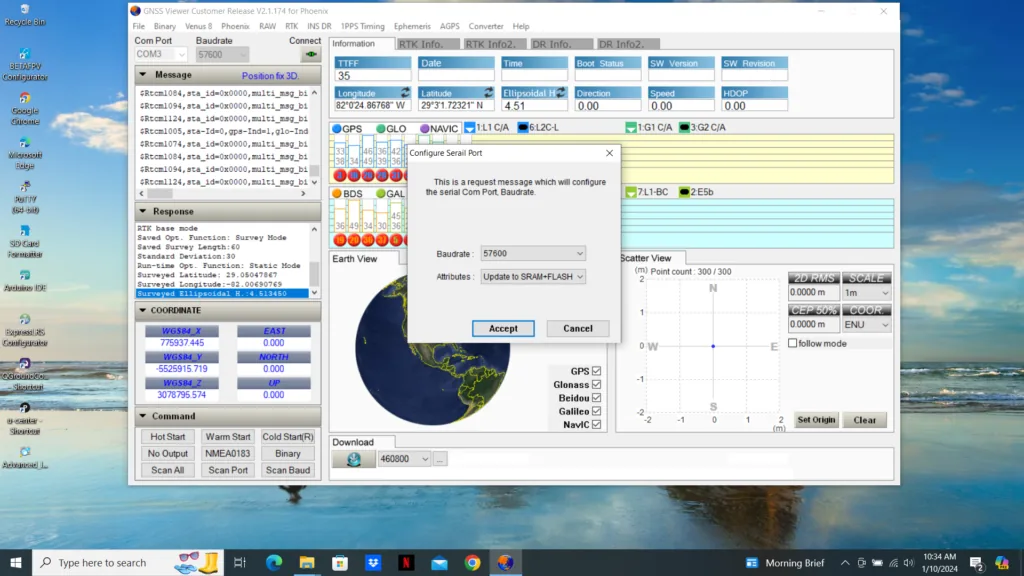Viewport: 1024px width, 576px height.
Task: Open COOR. ENU dropdown
Action: (x=867, y=325)
